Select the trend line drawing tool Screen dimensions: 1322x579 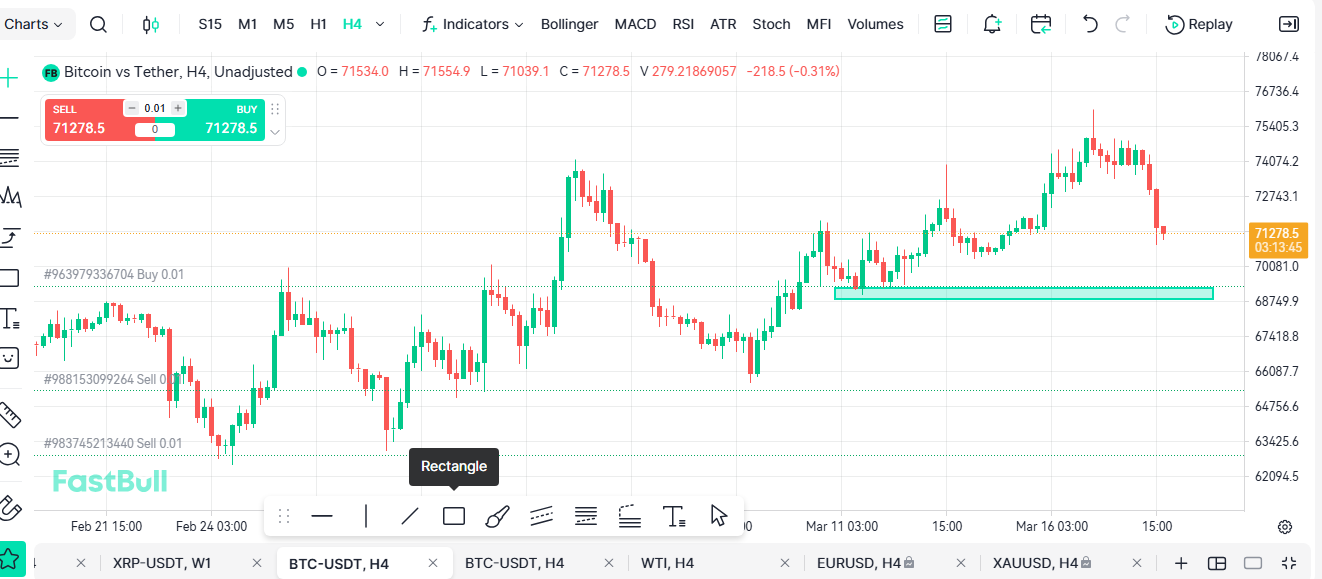pyautogui.click(x=410, y=516)
